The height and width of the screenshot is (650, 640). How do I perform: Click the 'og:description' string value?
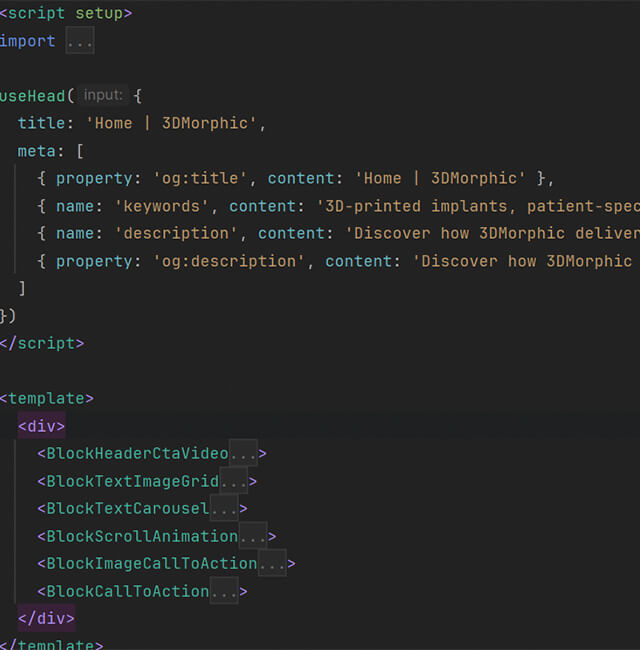tap(229, 261)
